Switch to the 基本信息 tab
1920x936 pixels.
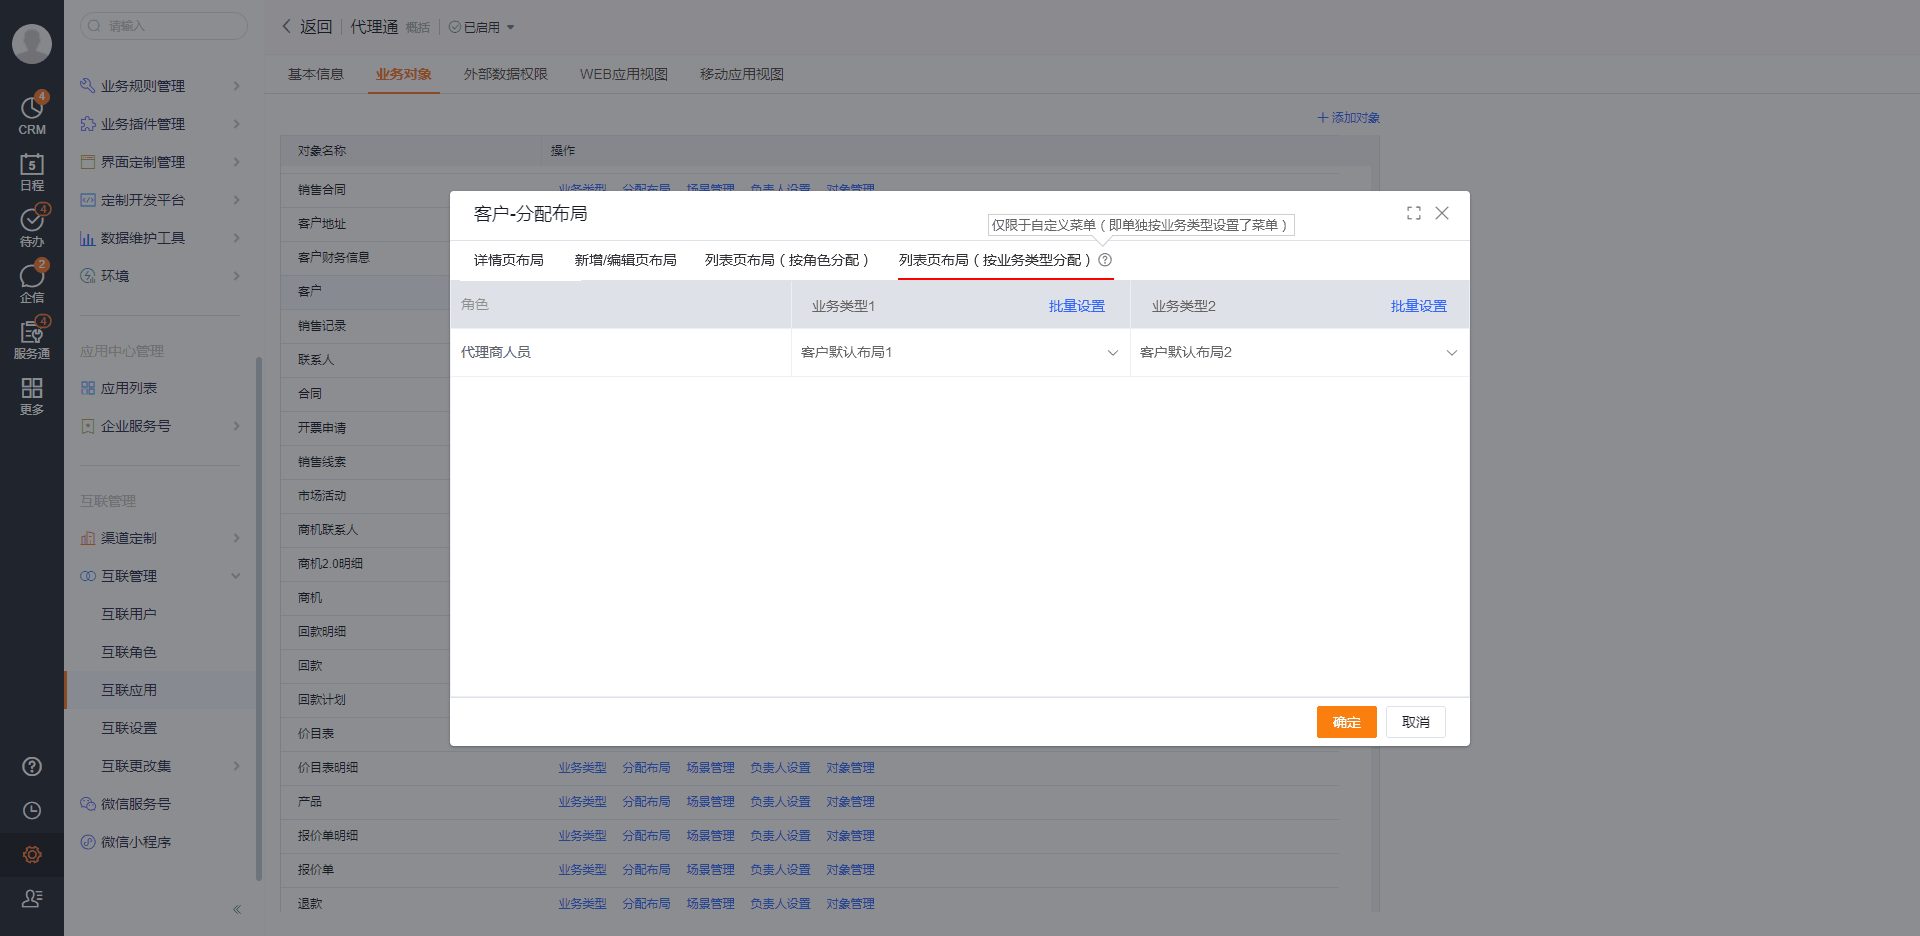(315, 73)
